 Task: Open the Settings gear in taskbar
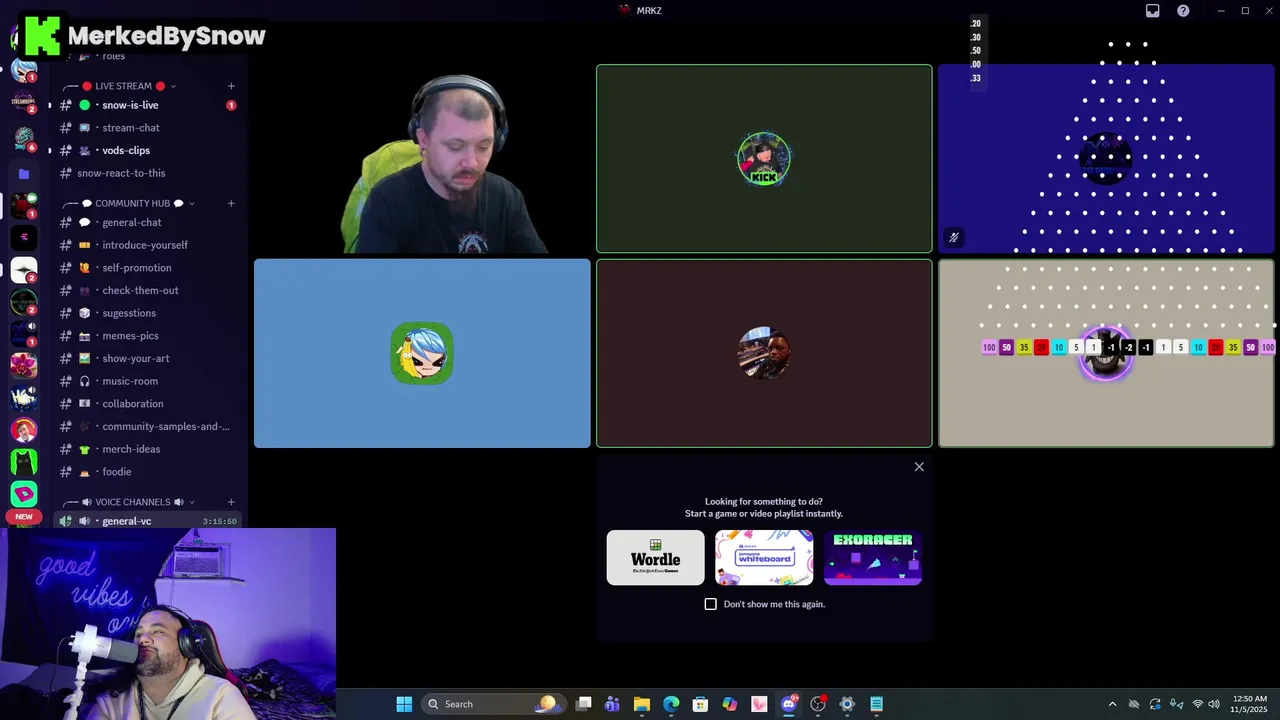click(847, 704)
